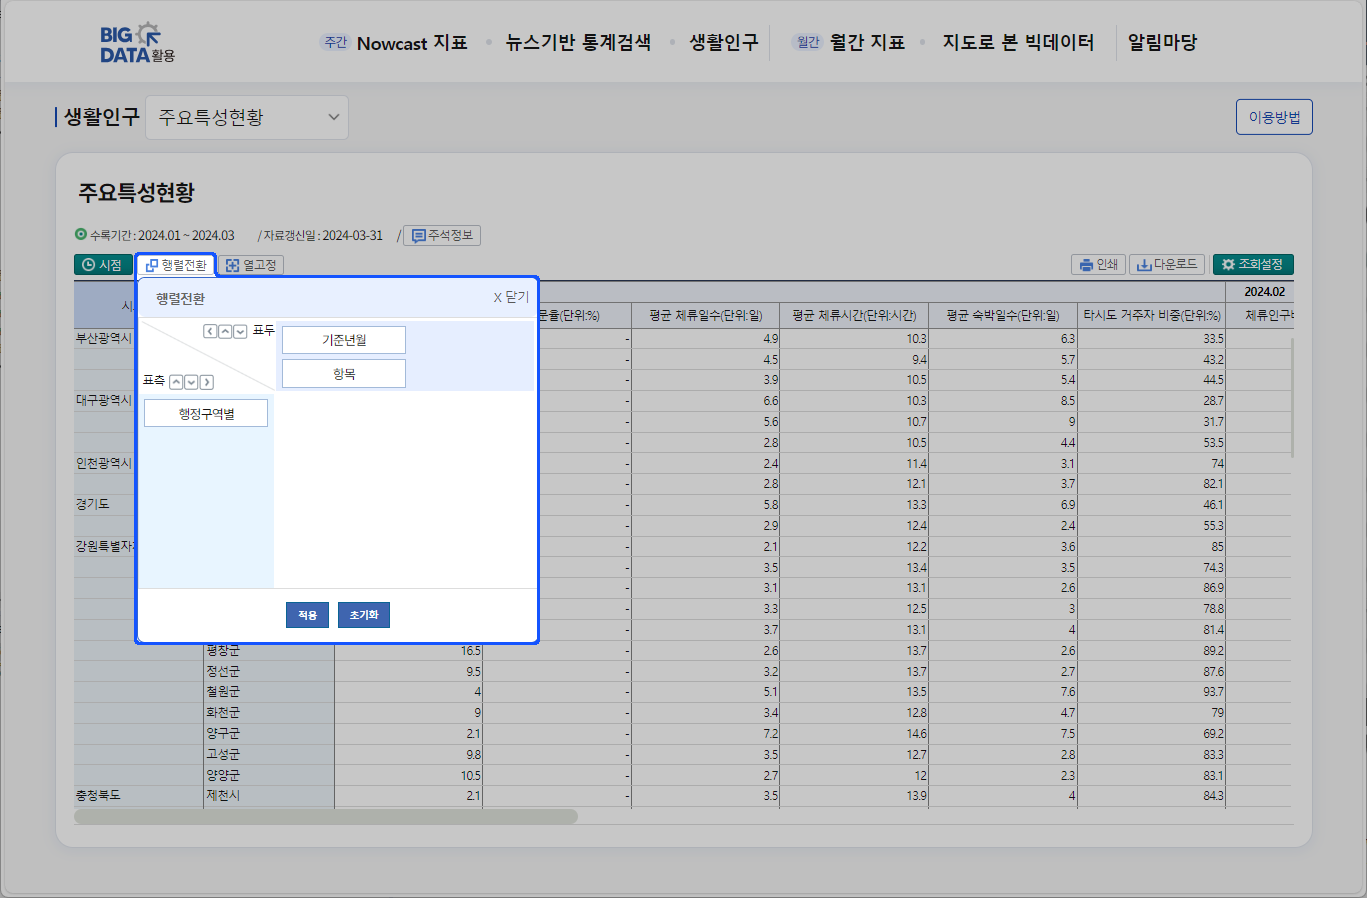Click up arrow next to 표두

(225, 331)
